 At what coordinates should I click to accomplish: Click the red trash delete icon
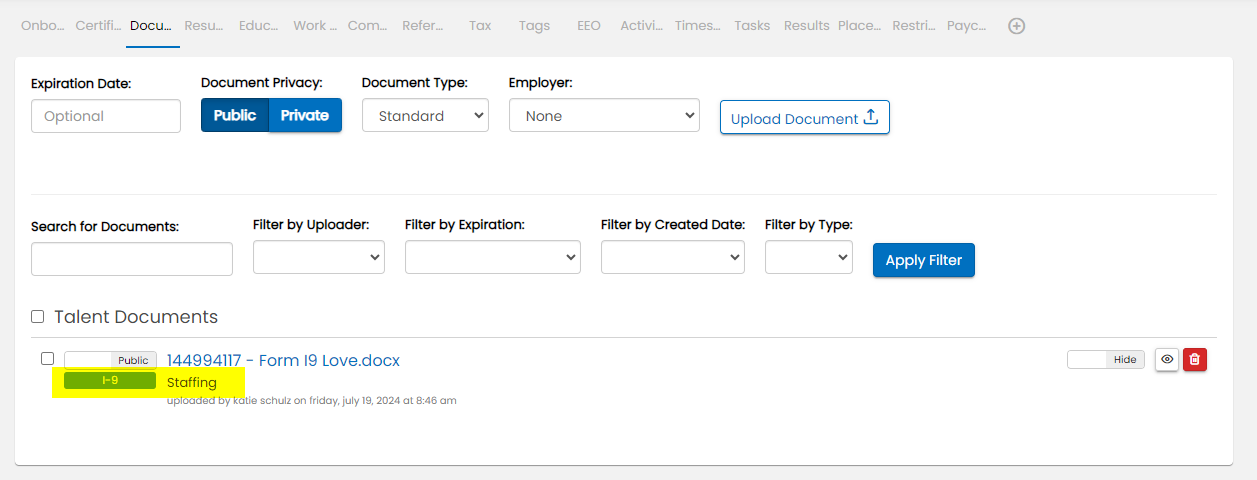pyautogui.click(x=1195, y=360)
